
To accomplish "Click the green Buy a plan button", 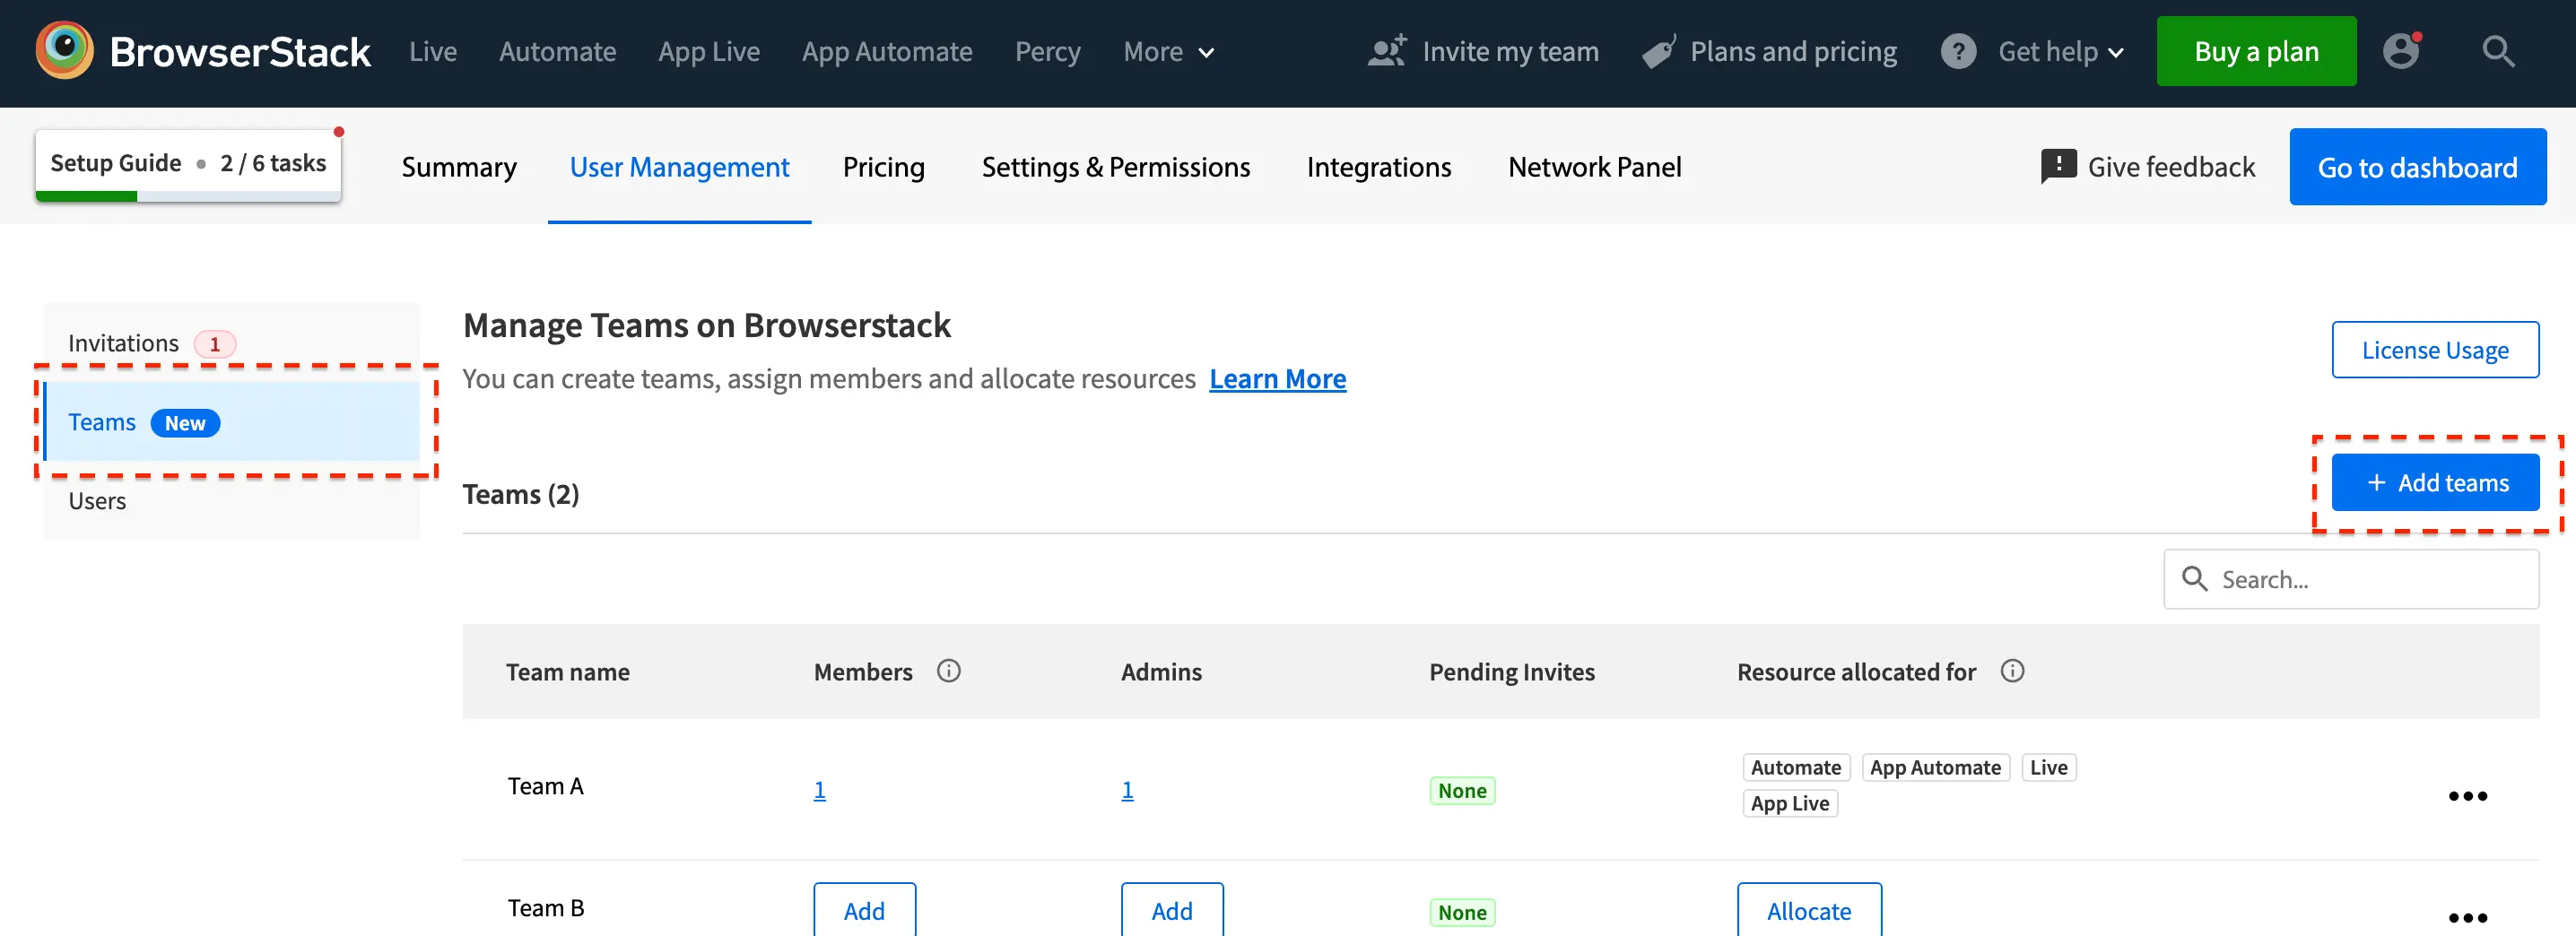I will pyautogui.click(x=2255, y=52).
